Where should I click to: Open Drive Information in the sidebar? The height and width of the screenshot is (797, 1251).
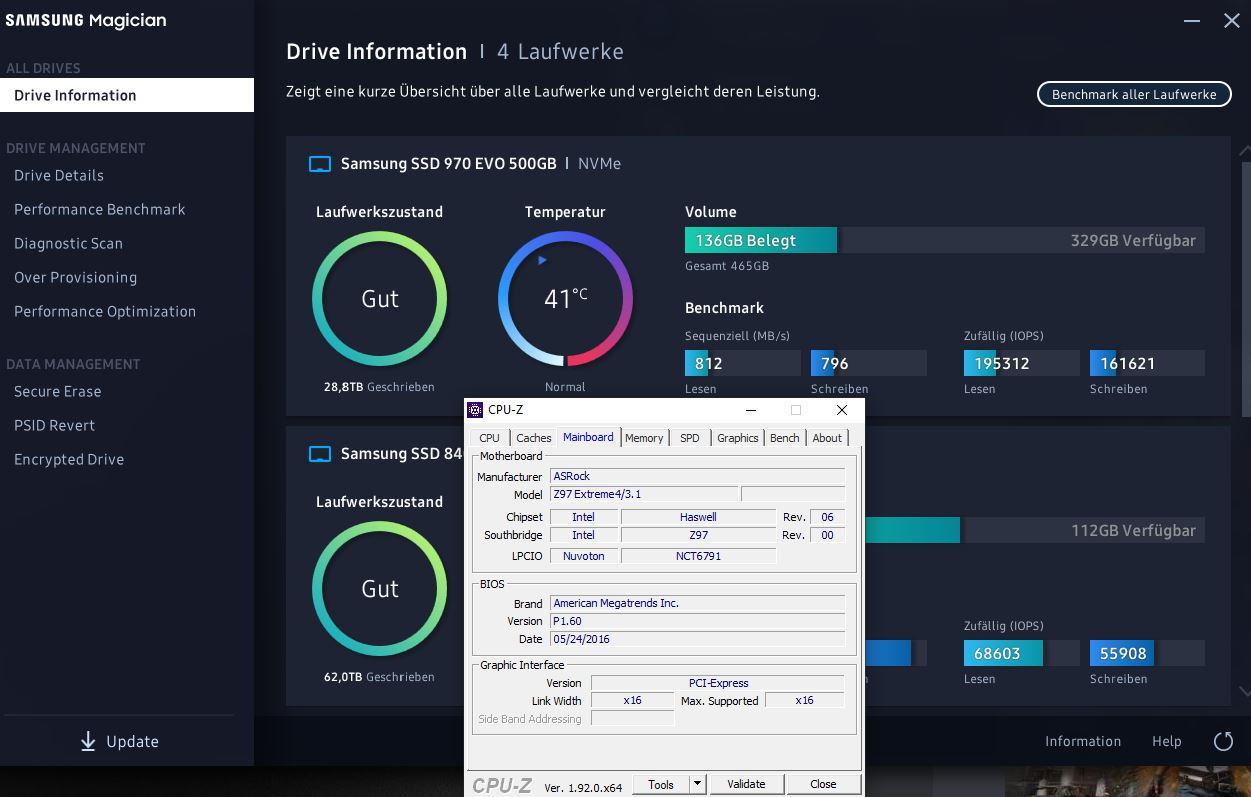[127, 95]
